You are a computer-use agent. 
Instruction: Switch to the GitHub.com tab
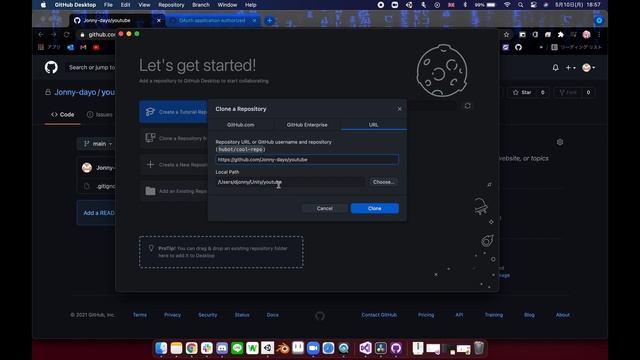(x=240, y=124)
